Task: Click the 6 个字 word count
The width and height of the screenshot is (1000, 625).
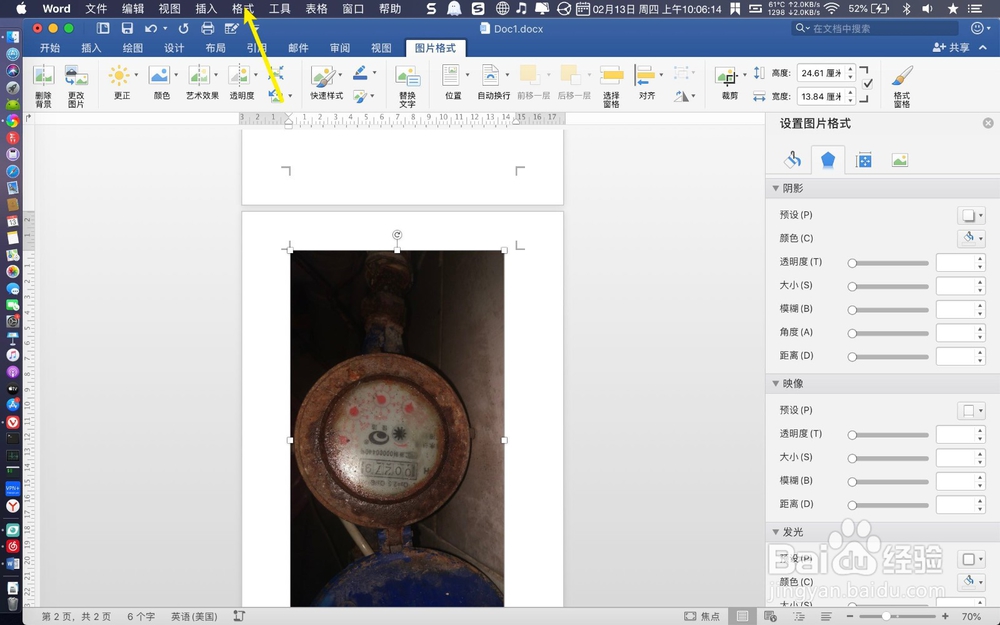Action: coord(141,616)
